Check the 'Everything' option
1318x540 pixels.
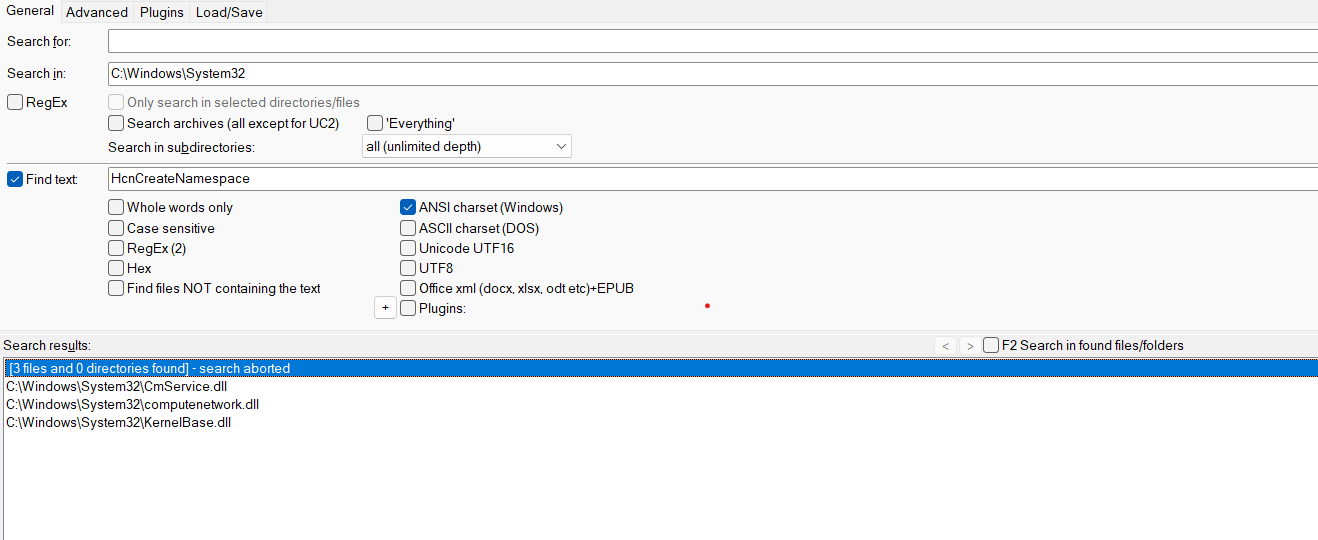click(x=375, y=123)
